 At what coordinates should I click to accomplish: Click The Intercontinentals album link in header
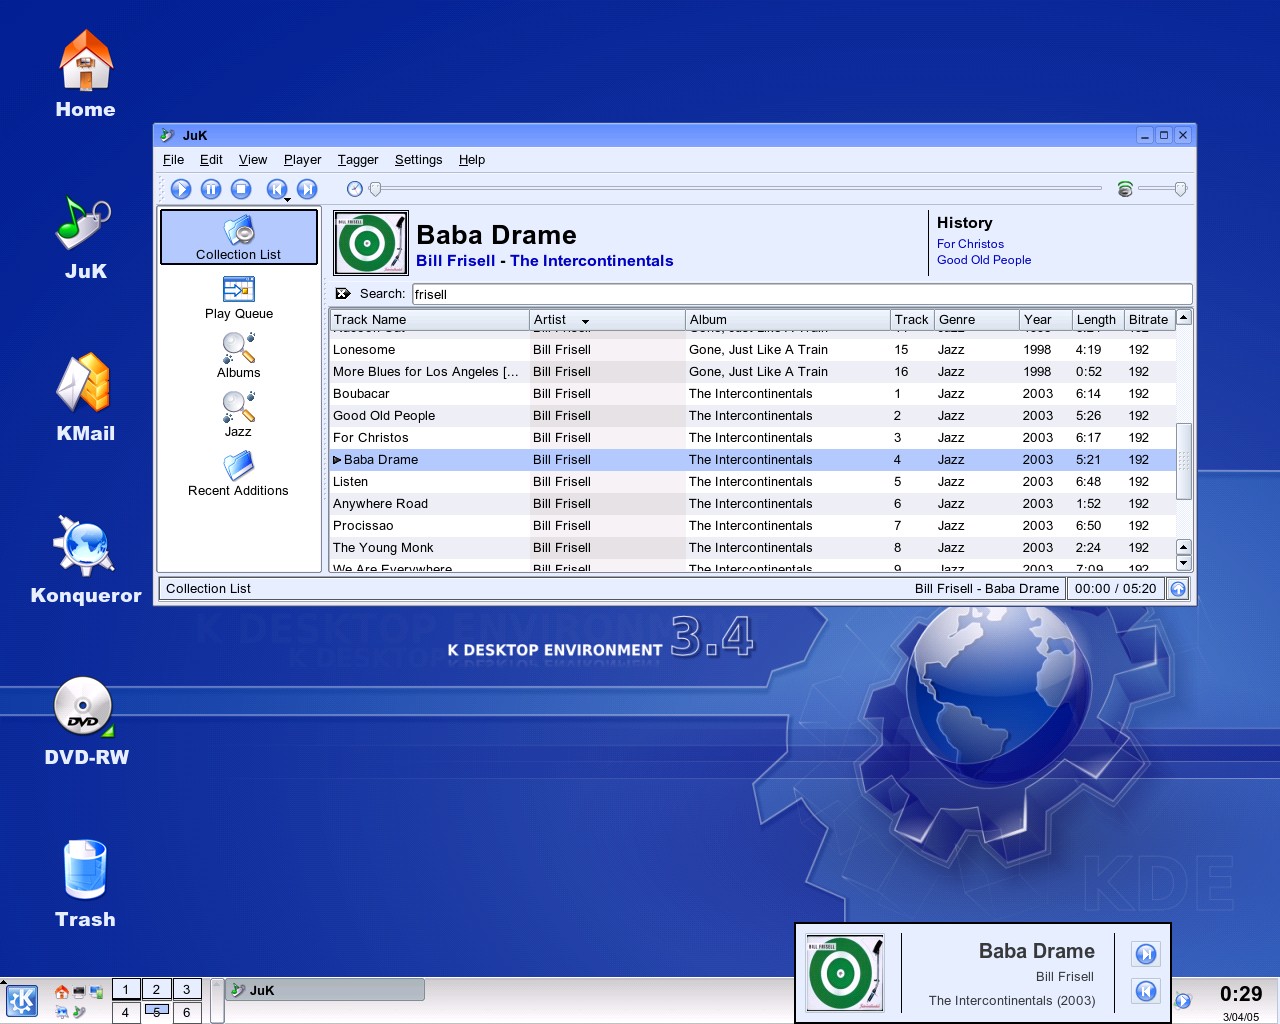click(x=592, y=261)
